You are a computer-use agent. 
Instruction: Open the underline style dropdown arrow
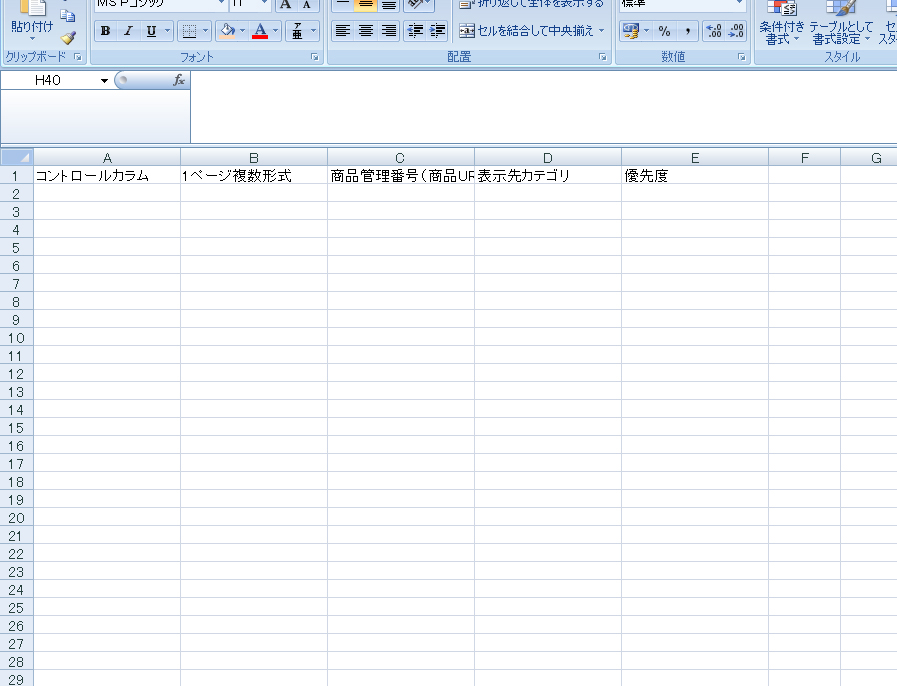click(167, 31)
